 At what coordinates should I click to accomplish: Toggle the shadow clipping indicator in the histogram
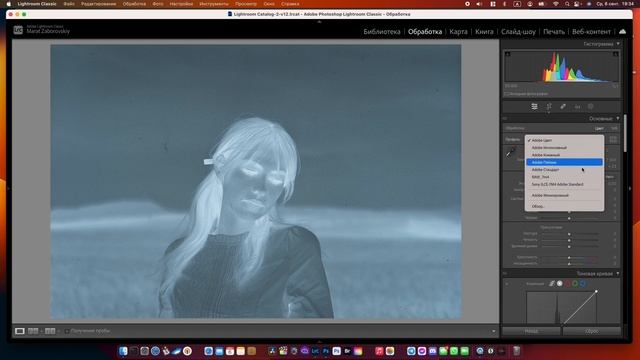point(507,54)
